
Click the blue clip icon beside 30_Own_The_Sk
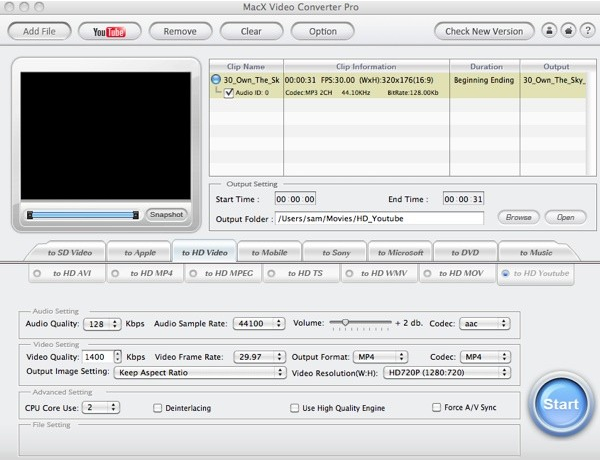coord(216,80)
